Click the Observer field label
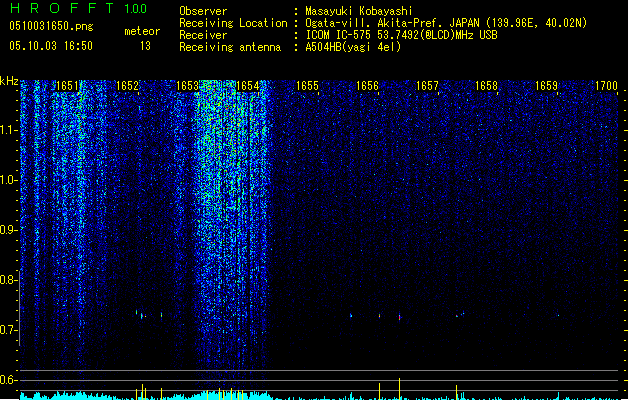Viewport: 629px width, 400px height. tap(203, 11)
